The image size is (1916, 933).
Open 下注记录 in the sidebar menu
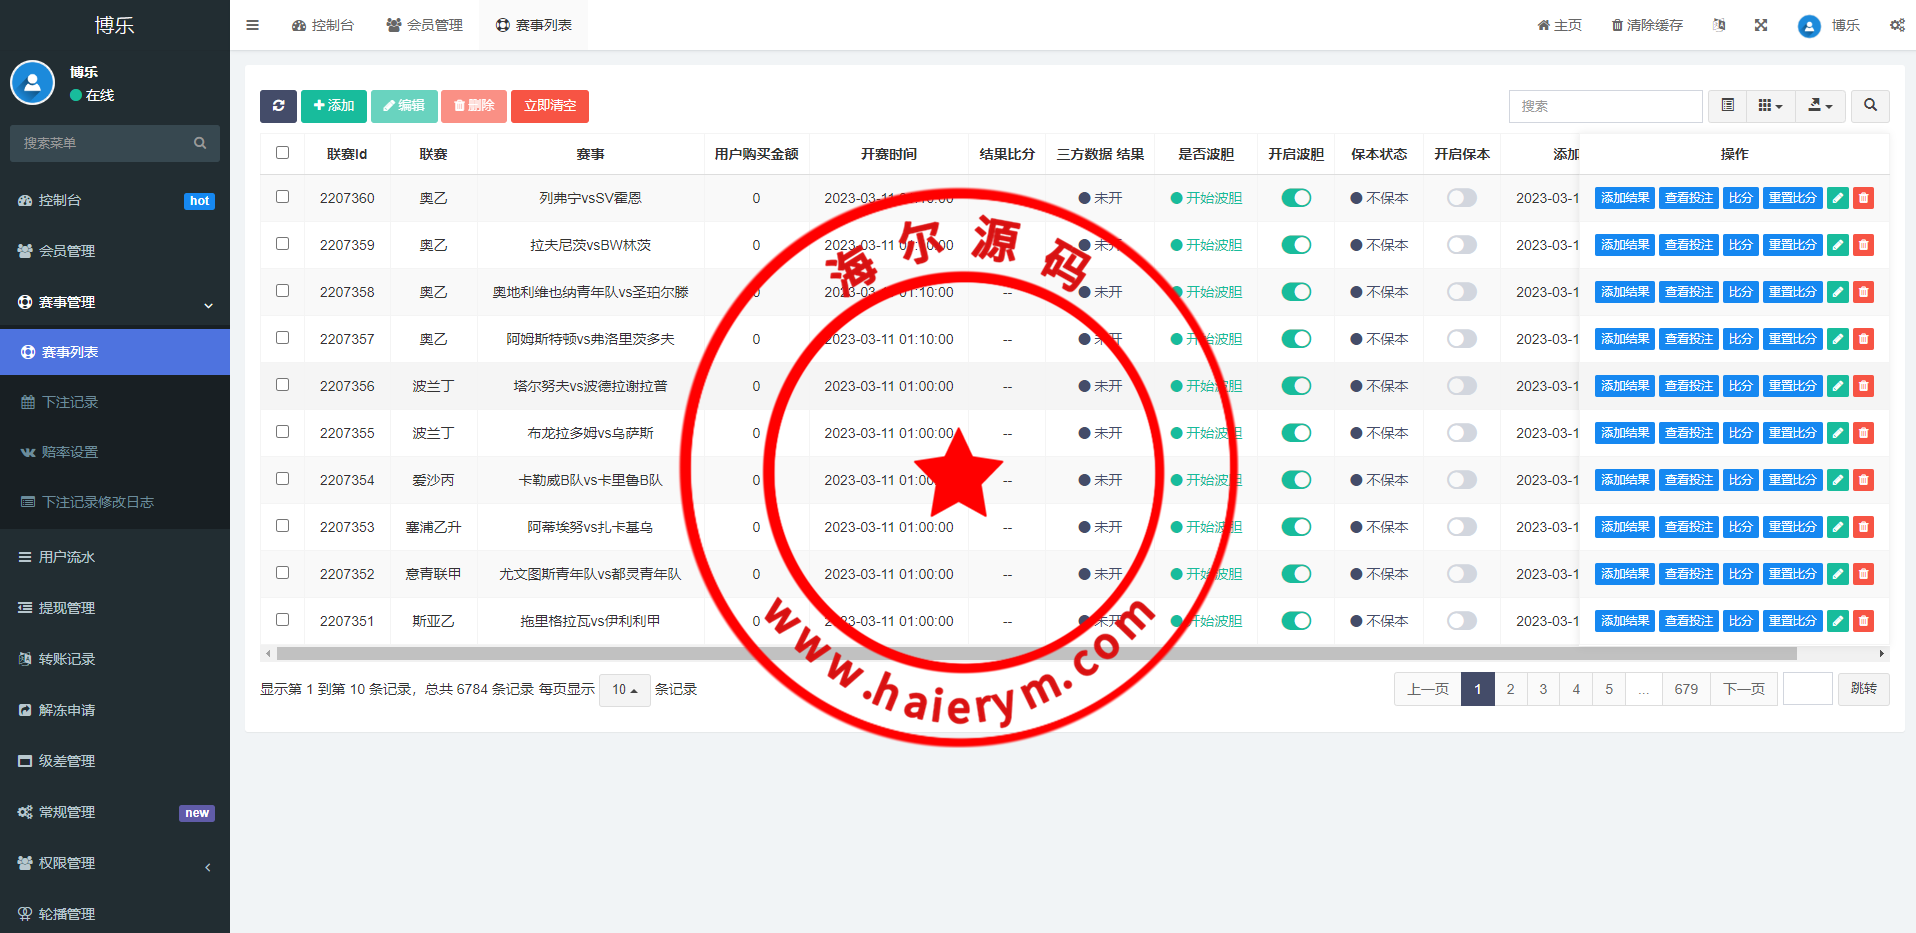point(70,402)
